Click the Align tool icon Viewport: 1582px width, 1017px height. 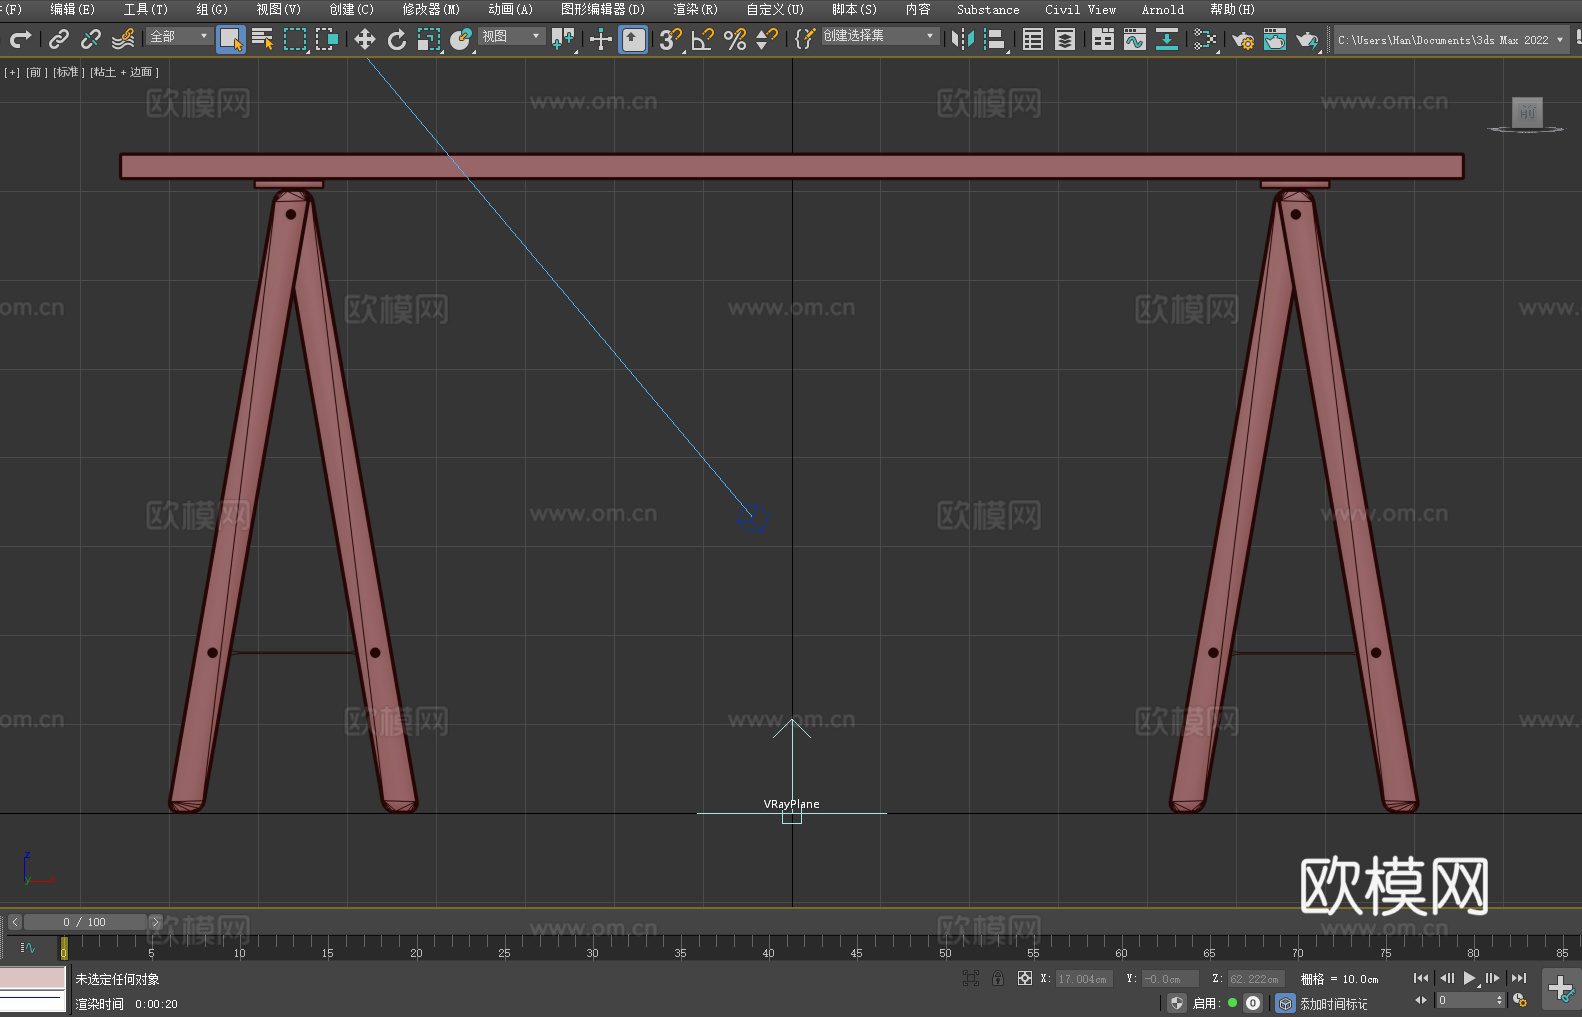(995, 39)
